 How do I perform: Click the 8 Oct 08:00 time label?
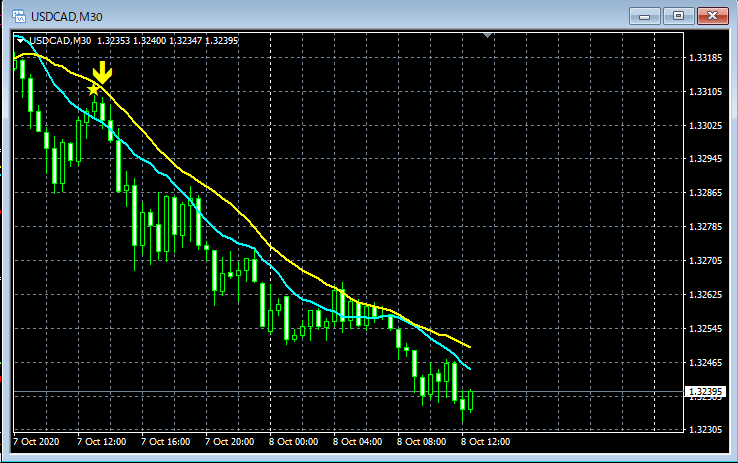422,442
